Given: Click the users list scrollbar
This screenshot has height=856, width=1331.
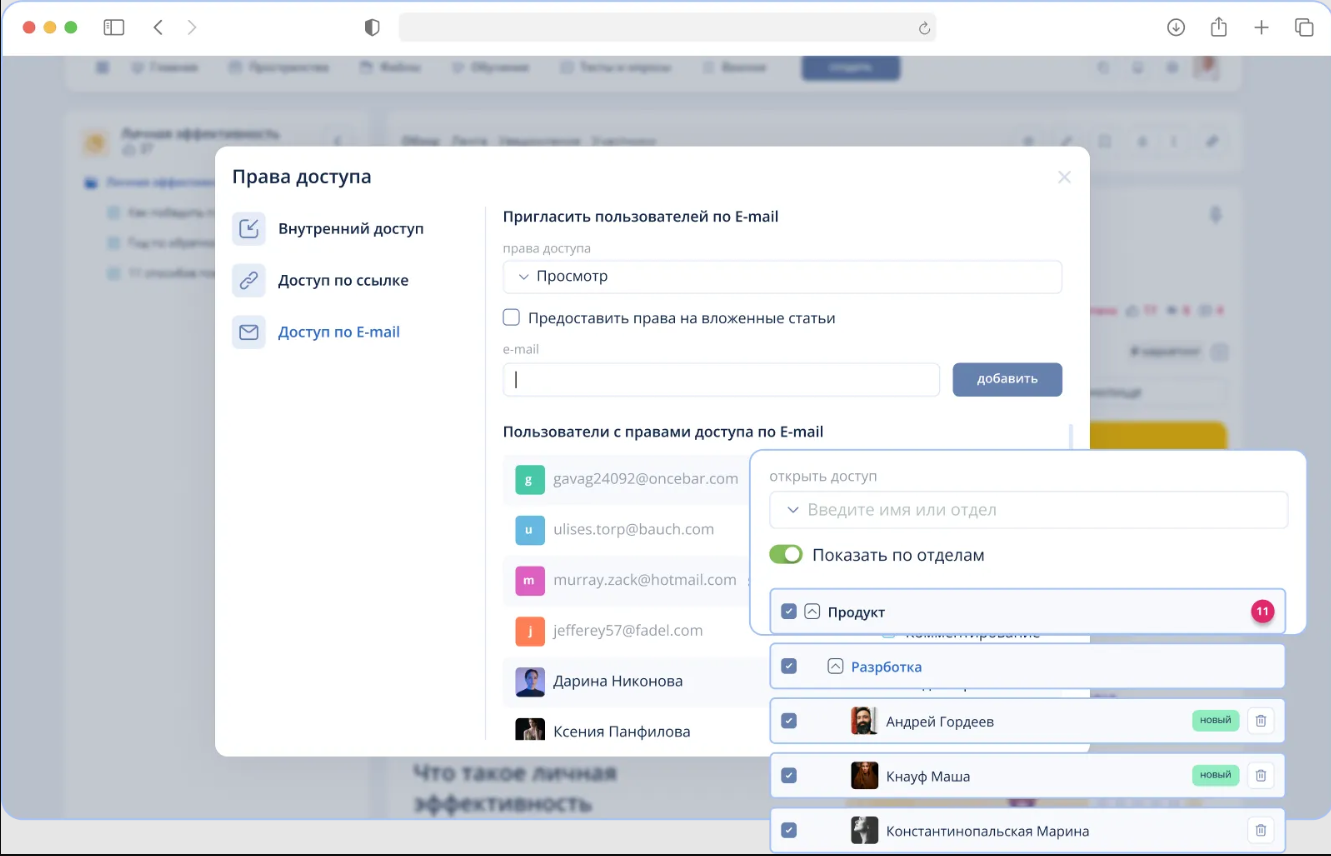Looking at the screenshot, I should [x=1071, y=438].
